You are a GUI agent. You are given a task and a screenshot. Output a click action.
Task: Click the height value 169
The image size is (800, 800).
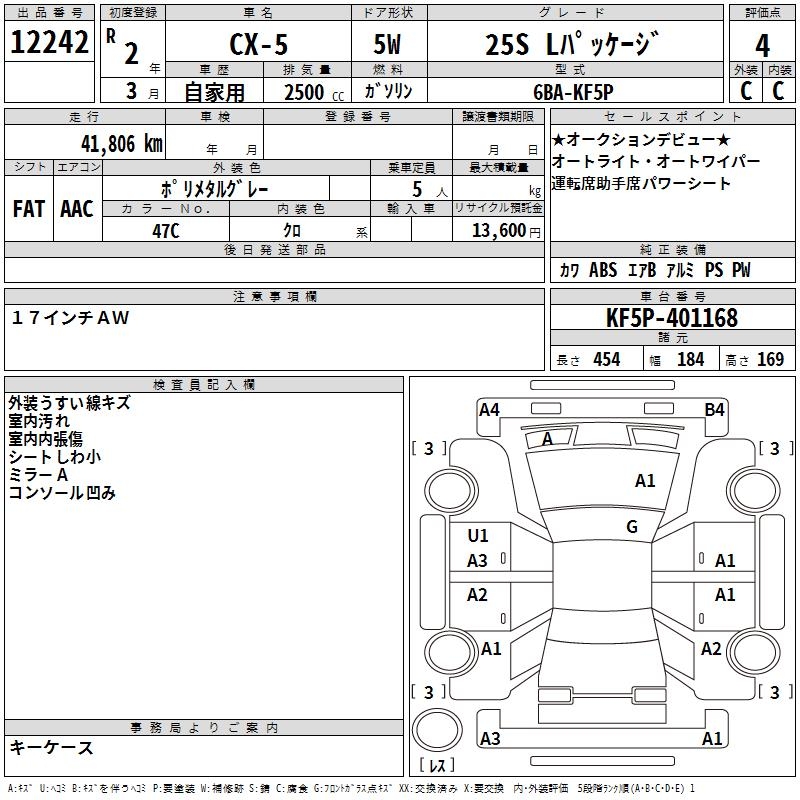(x=770, y=359)
